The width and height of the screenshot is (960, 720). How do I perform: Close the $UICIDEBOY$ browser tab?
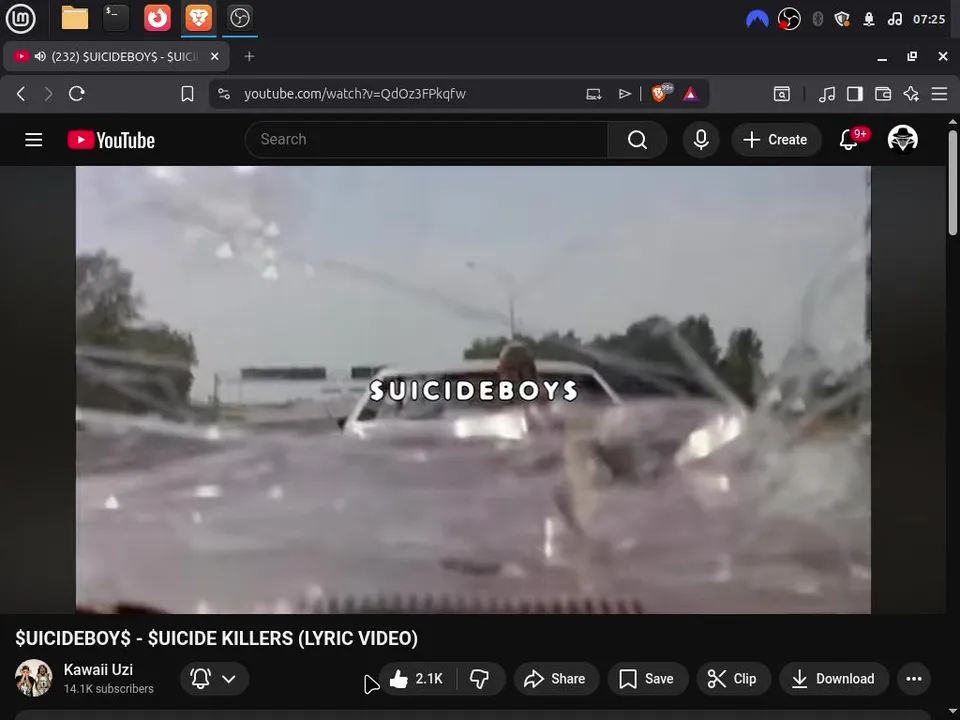(x=214, y=56)
